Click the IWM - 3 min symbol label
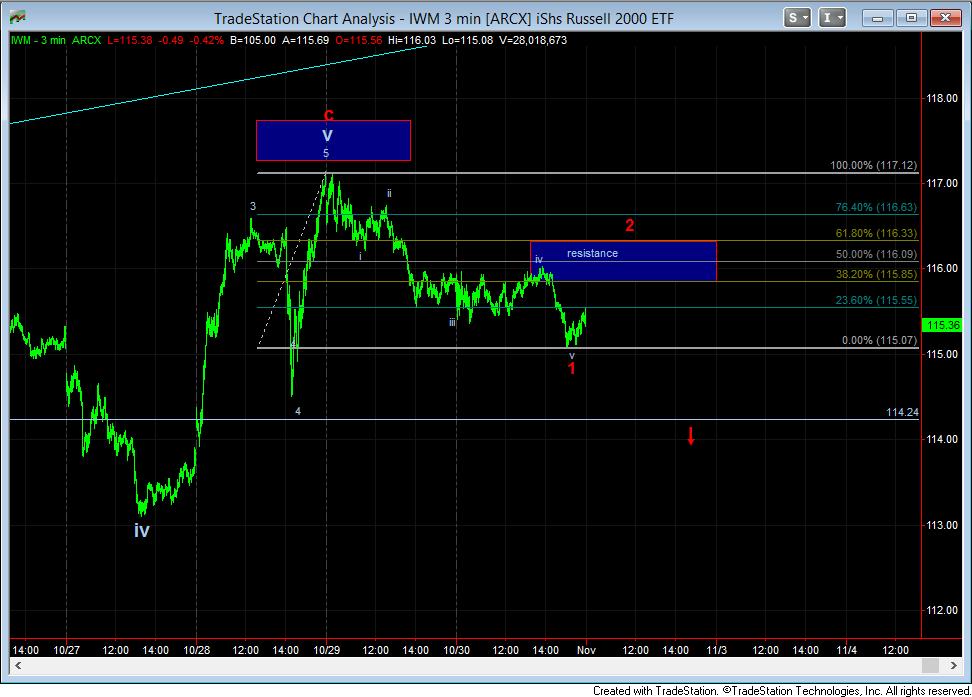 click(x=38, y=40)
